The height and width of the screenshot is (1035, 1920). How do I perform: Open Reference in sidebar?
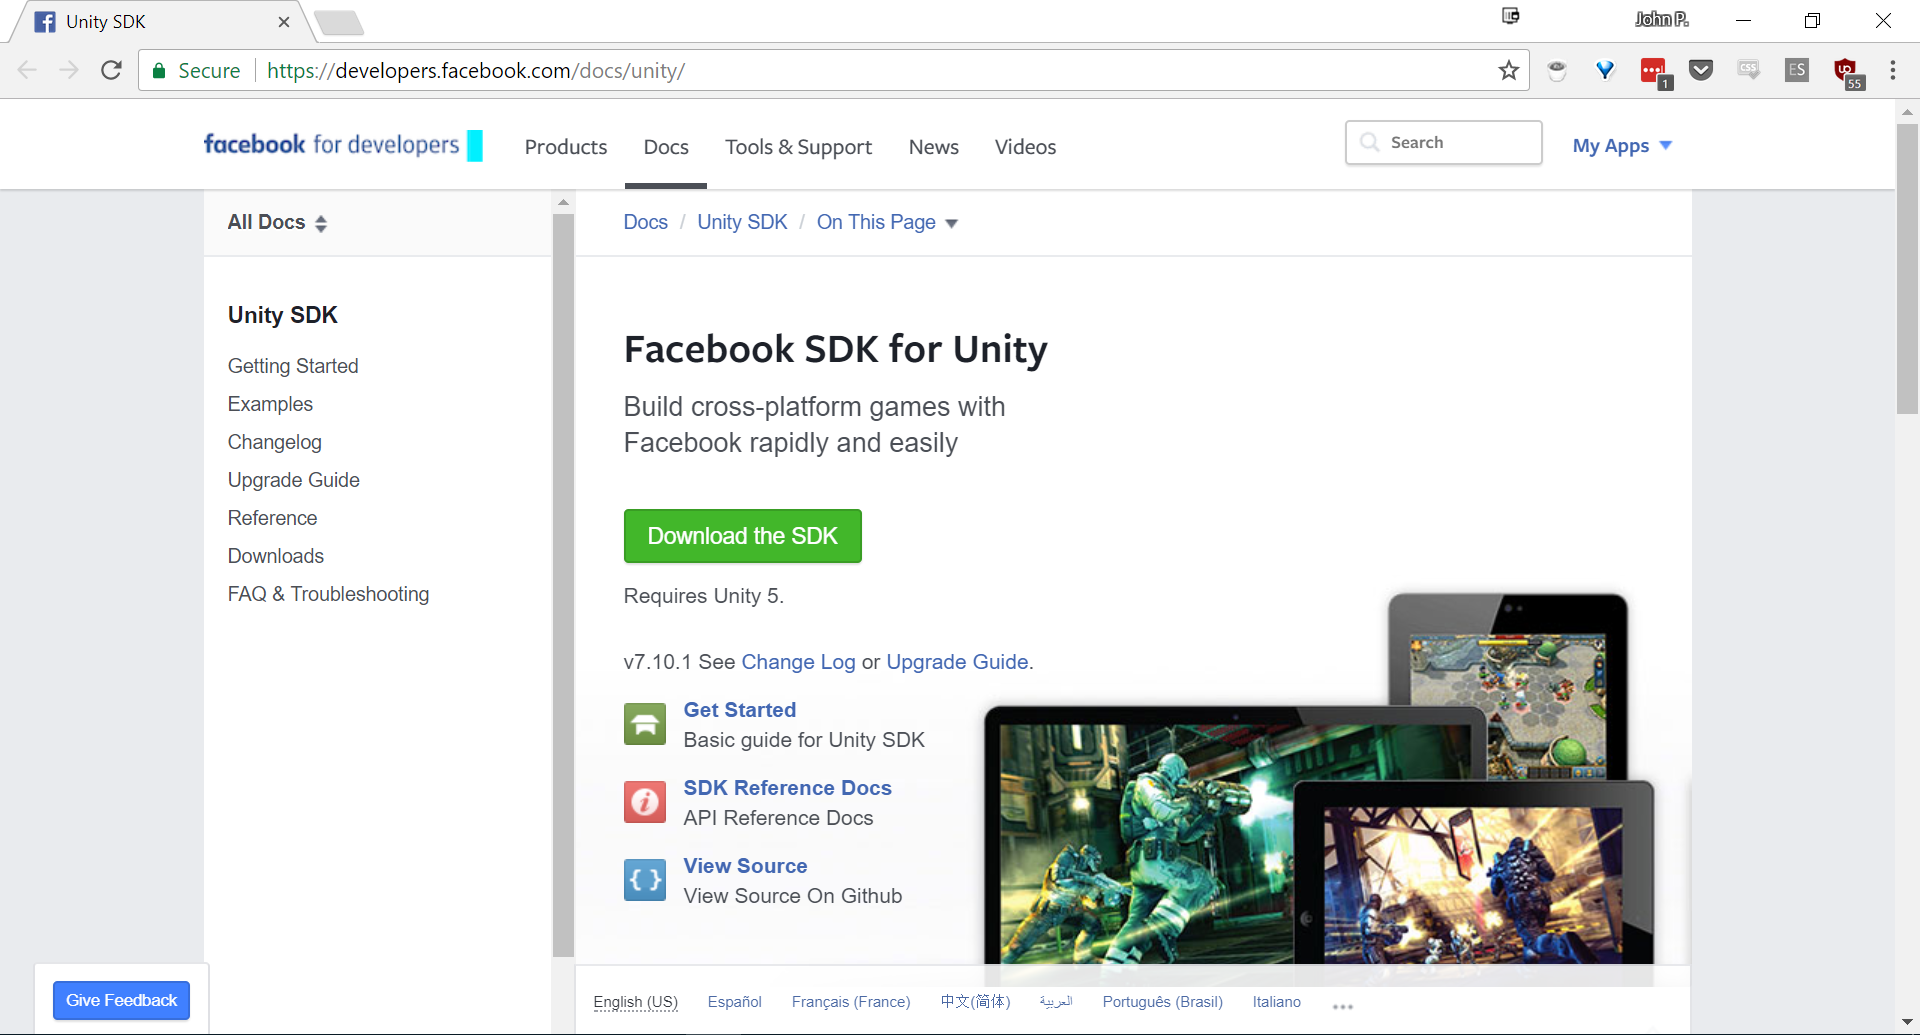[x=272, y=518]
